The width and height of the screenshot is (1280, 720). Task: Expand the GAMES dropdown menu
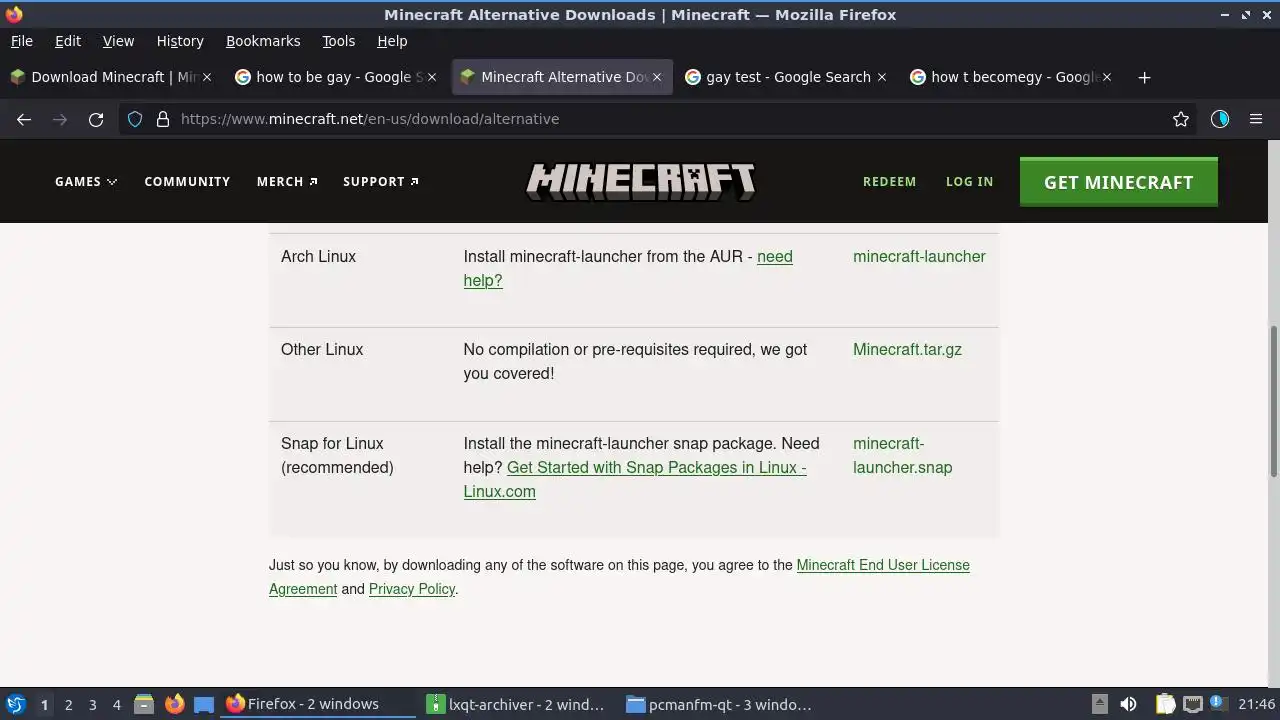86,181
